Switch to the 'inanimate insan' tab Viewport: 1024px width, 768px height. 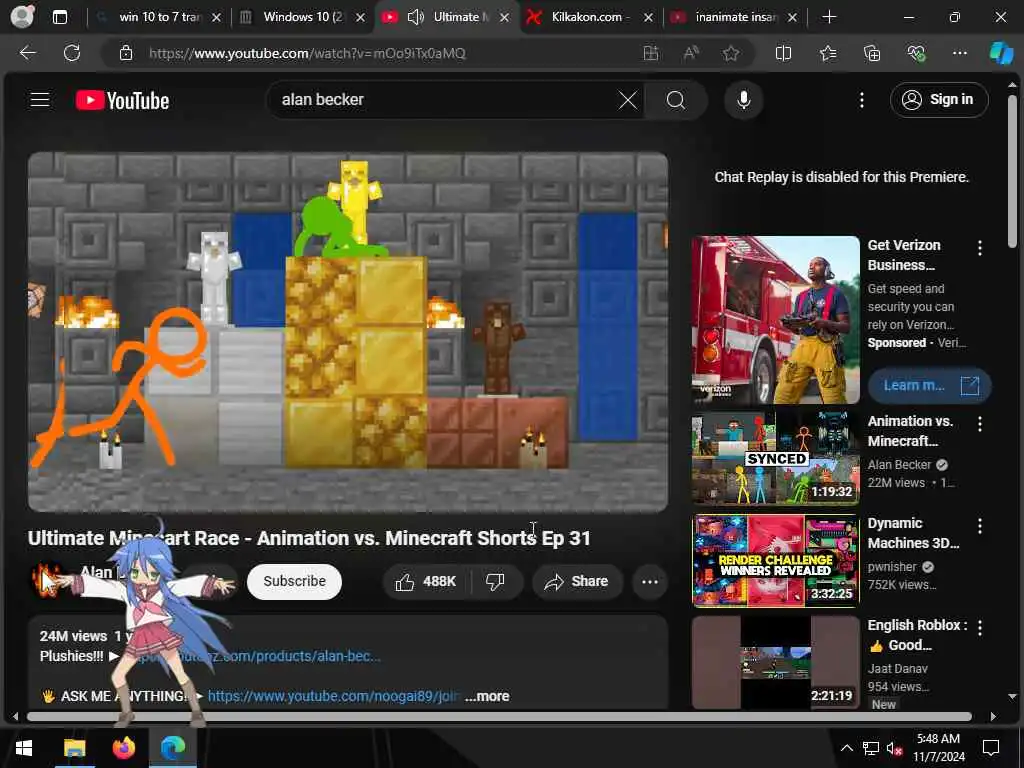pyautogui.click(x=735, y=17)
